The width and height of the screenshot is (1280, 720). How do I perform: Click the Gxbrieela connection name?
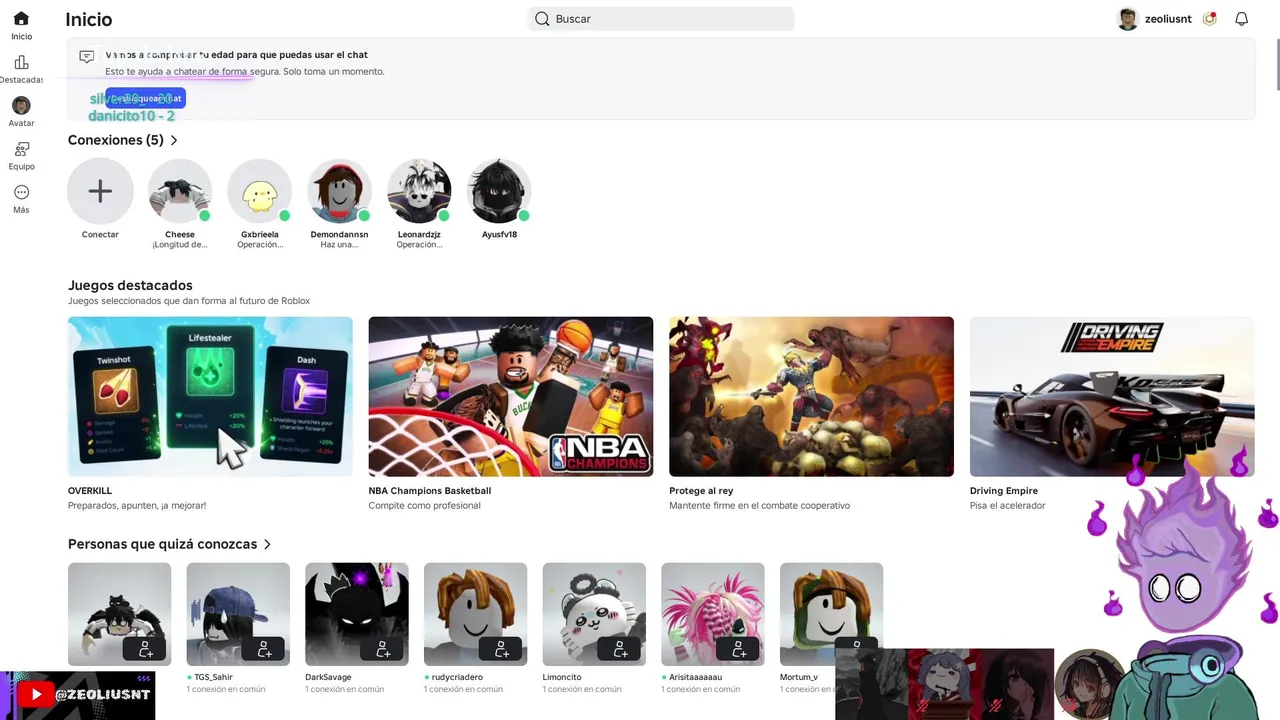click(x=260, y=235)
